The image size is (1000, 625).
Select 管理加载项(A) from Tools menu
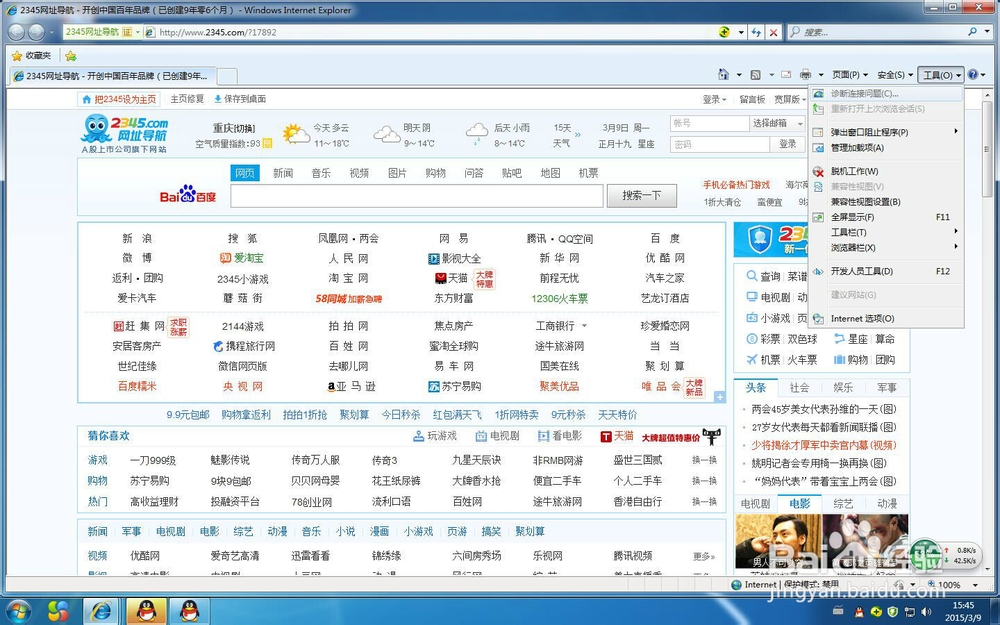pos(886,147)
